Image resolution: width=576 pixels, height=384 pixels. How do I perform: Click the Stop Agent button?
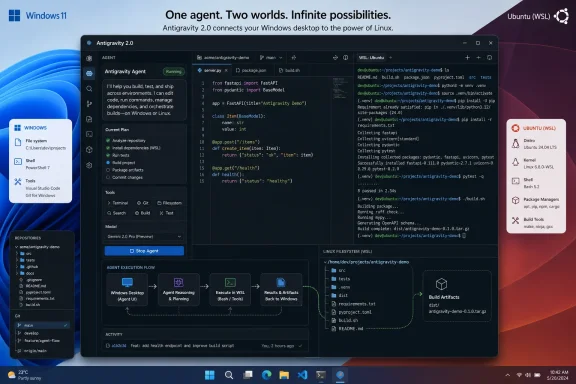[144, 251]
